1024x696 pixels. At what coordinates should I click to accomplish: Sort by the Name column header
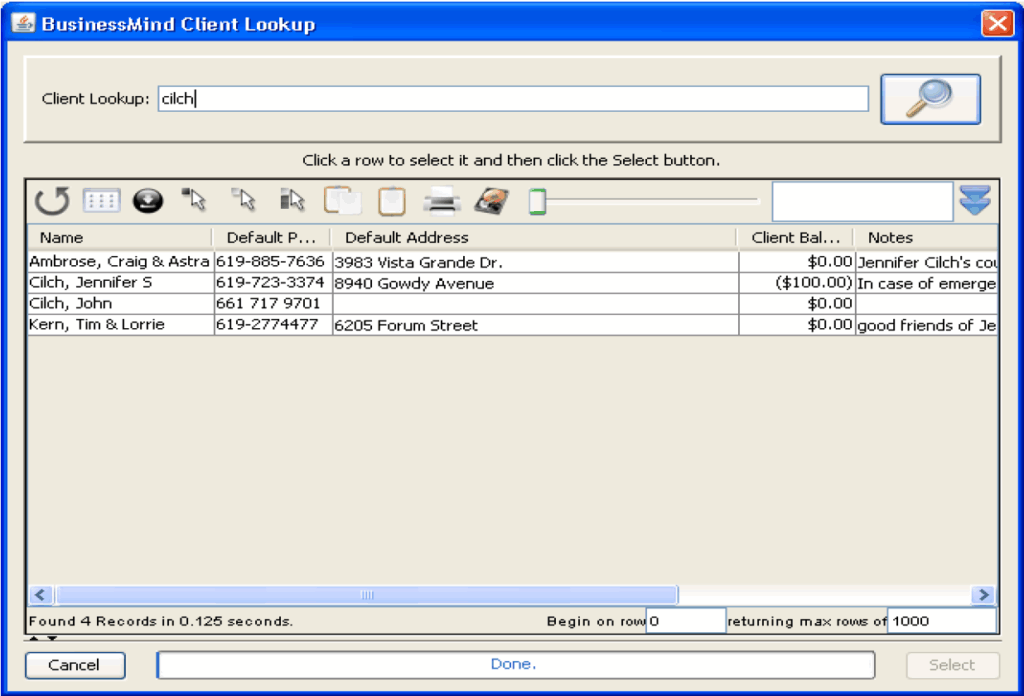click(120, 238)
